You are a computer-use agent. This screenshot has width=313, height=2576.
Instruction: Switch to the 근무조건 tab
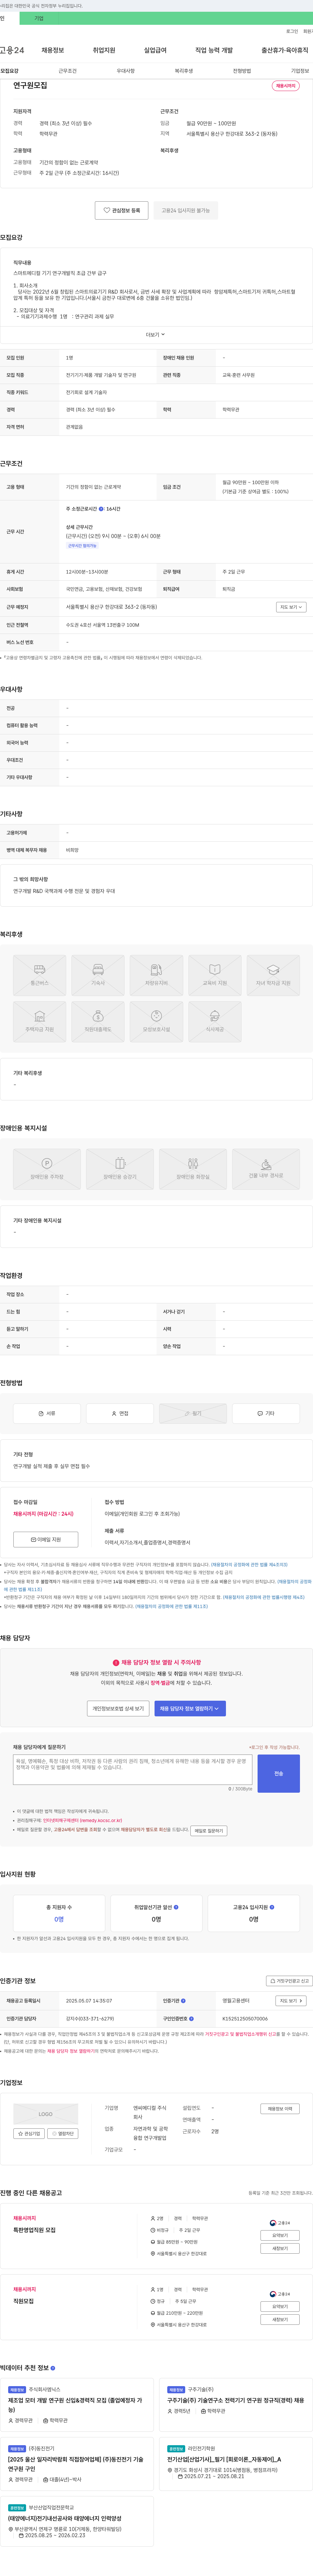(x=67, y=71)
